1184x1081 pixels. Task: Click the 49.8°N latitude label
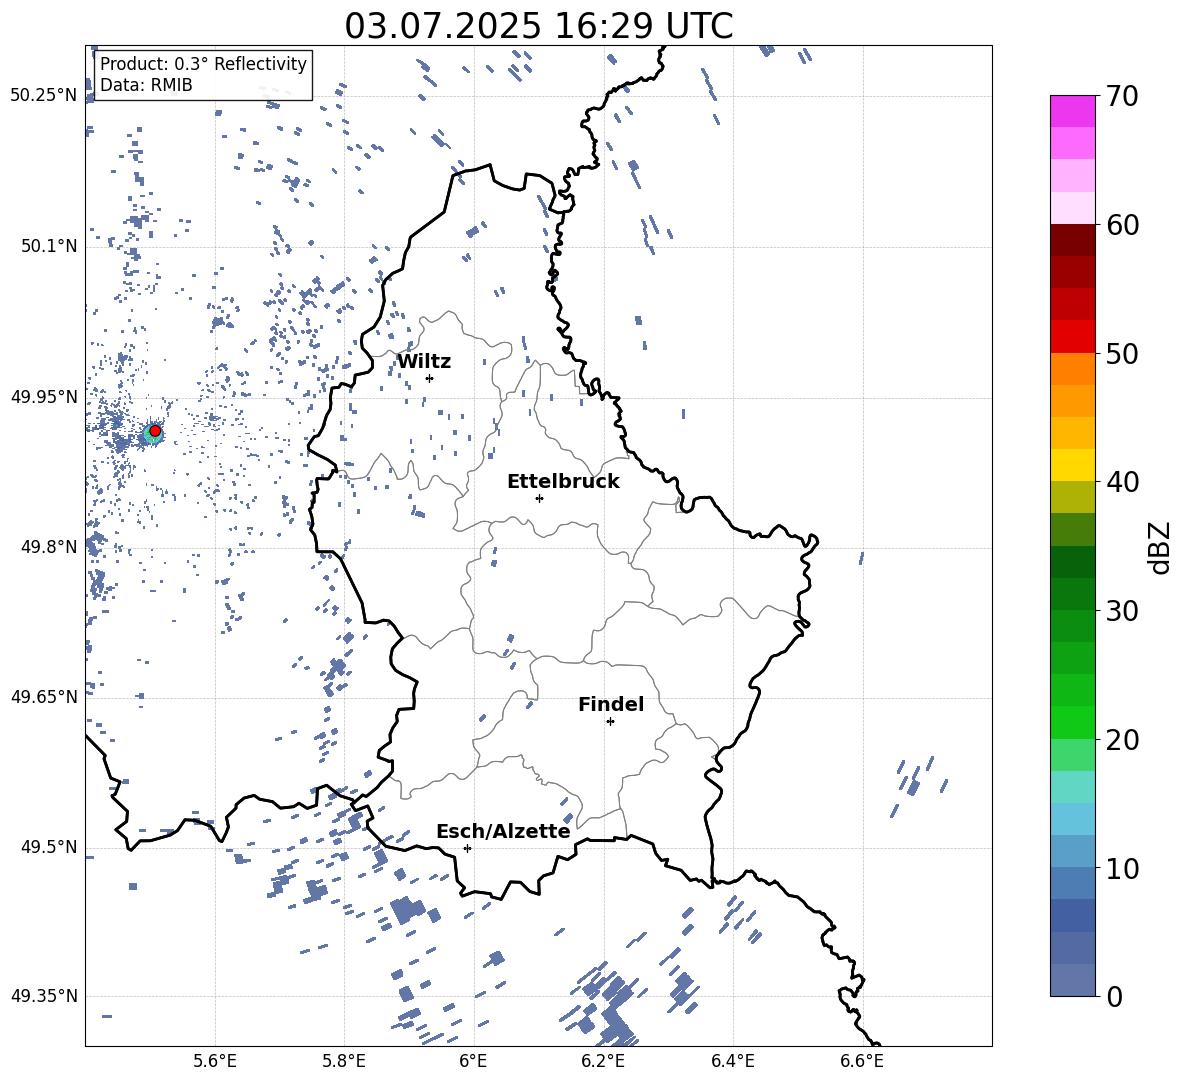49,547
